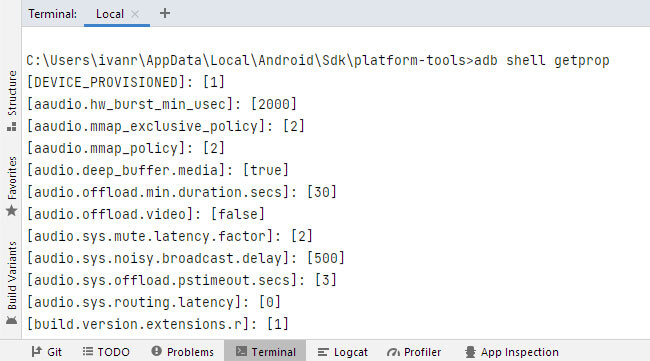This screenshot has width=650, height=361.
Task: Open the Git tool window
Action: point(46,352)
